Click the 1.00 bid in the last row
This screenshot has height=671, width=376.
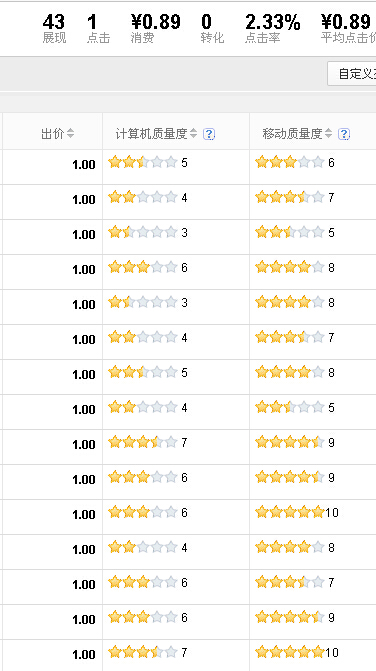coord(84,655)
